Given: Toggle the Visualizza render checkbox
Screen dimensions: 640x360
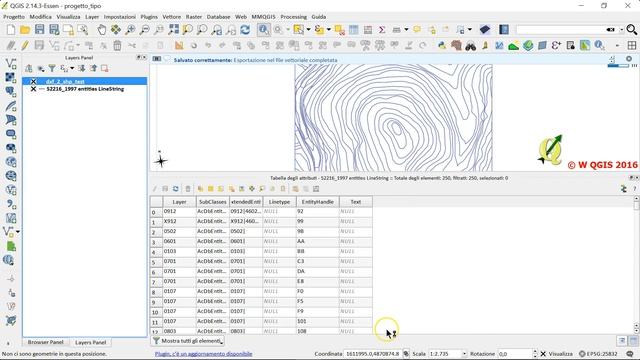Looking at the screenshot, I should [543, 353].
